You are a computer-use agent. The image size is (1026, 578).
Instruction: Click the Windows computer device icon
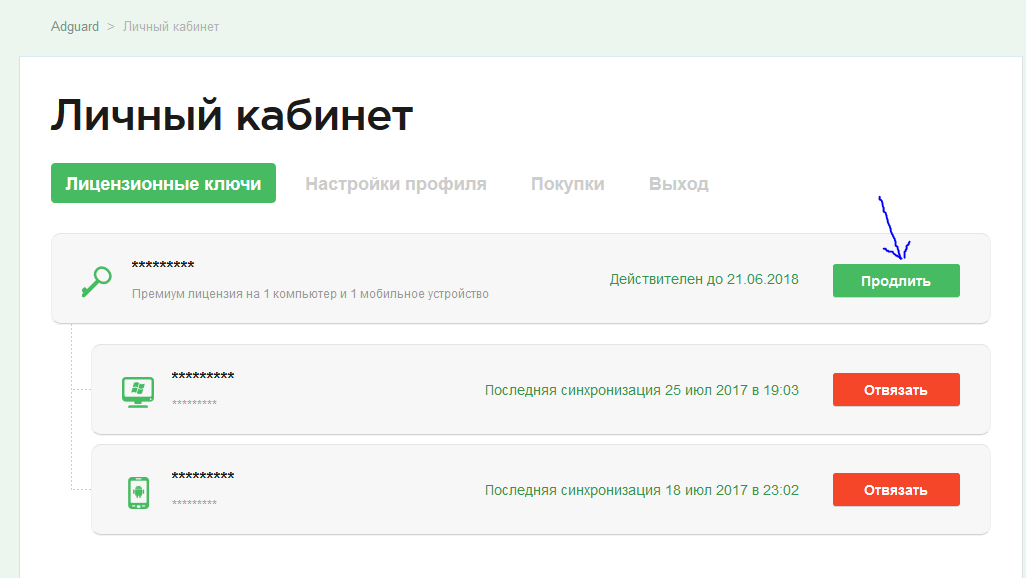click(138, 392)
